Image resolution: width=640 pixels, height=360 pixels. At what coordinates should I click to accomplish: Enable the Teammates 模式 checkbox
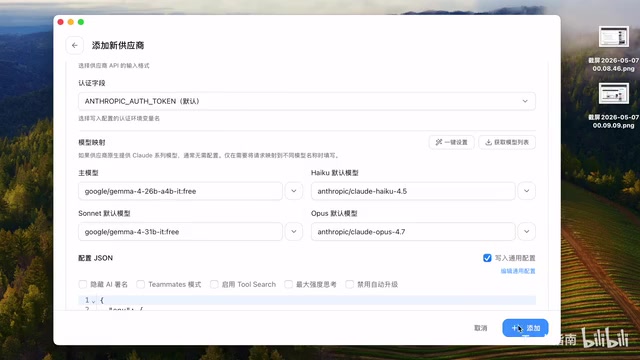tap(140, 284)
